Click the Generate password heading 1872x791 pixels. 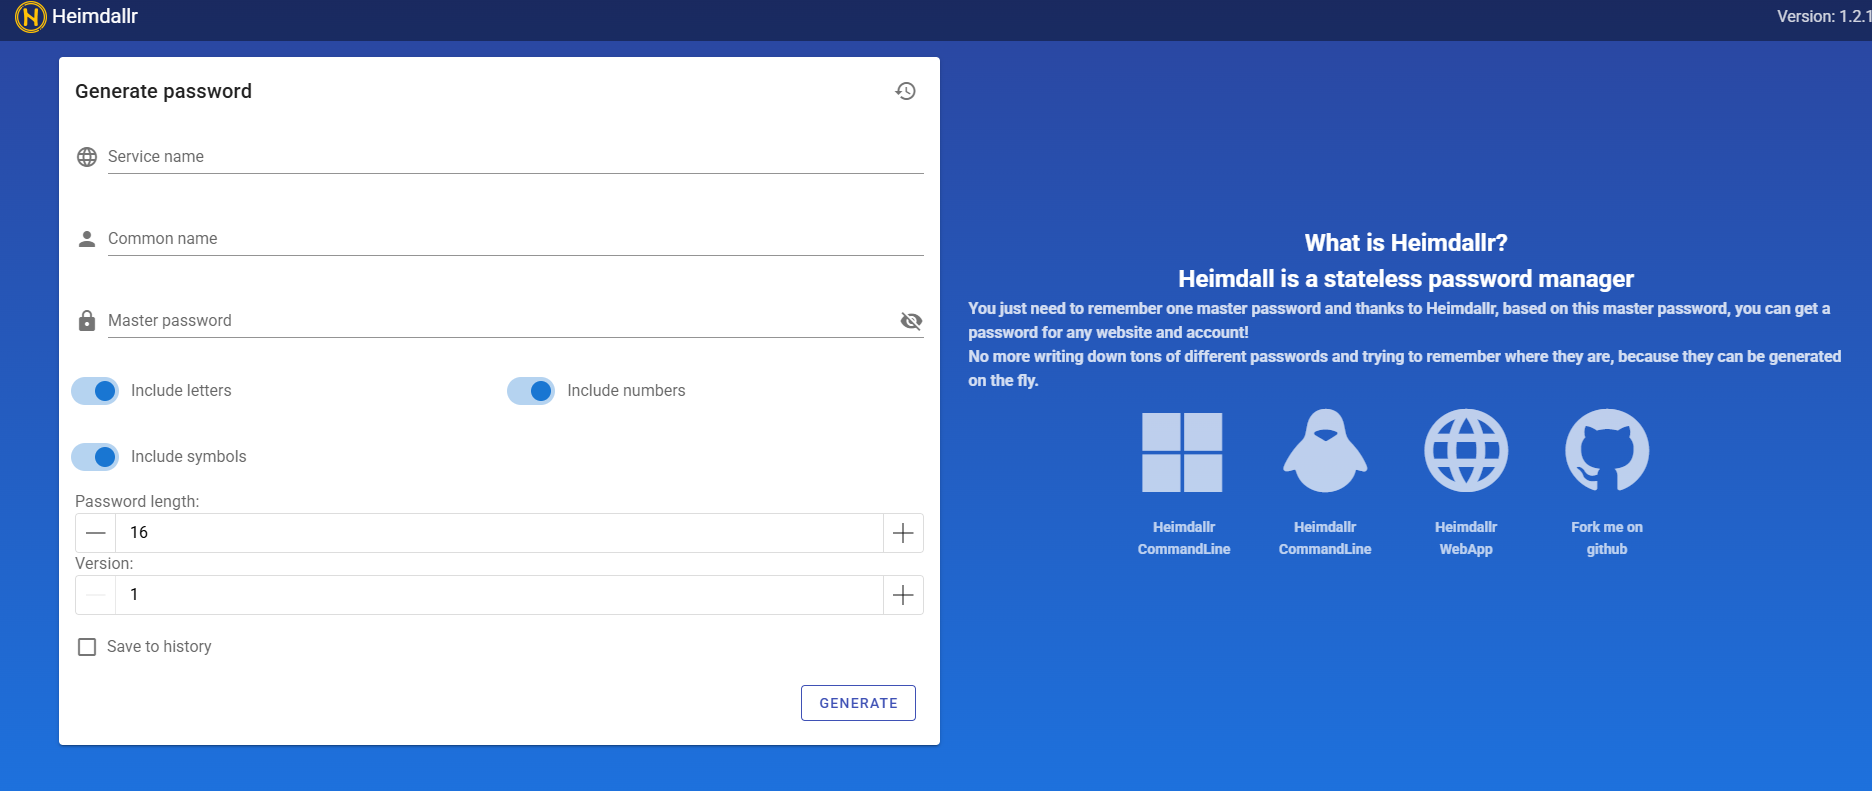(163, 91)
